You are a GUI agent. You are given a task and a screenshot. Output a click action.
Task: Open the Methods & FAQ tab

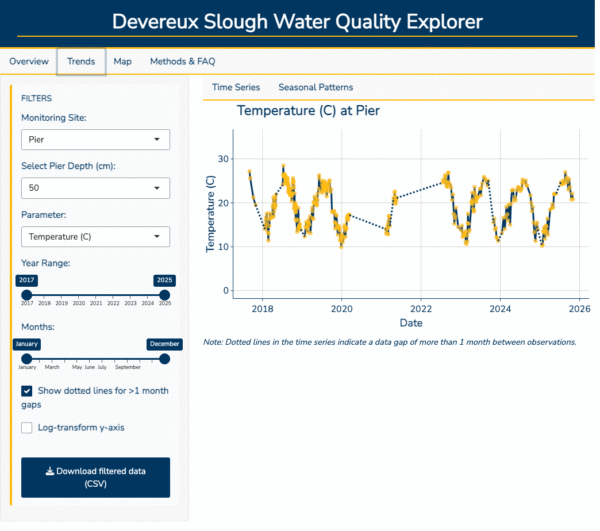click(x=181, y=61)
